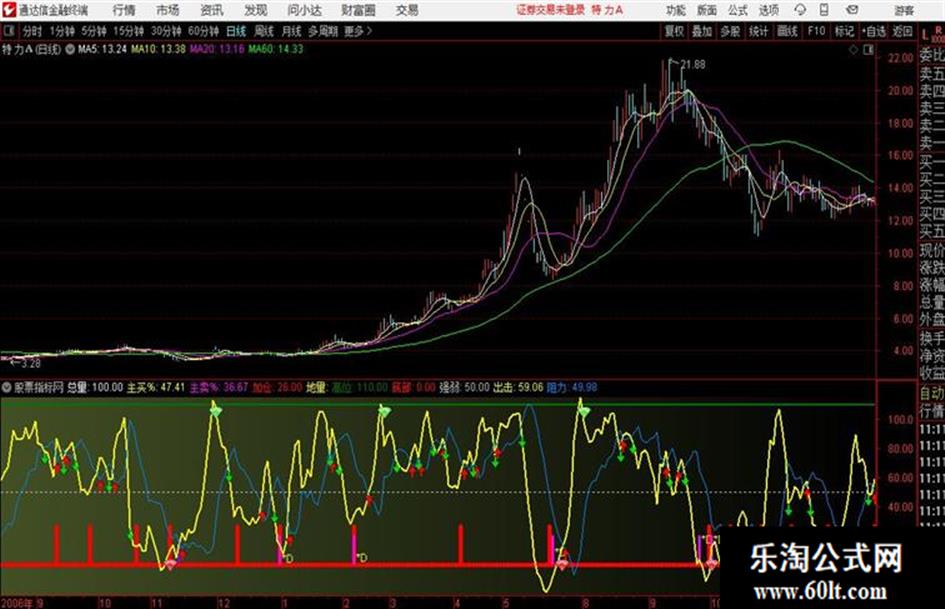Screen dimensions: 945x609
Task: Open the 发现 menu
Action: pyautogui.click(x=256, y=10)
